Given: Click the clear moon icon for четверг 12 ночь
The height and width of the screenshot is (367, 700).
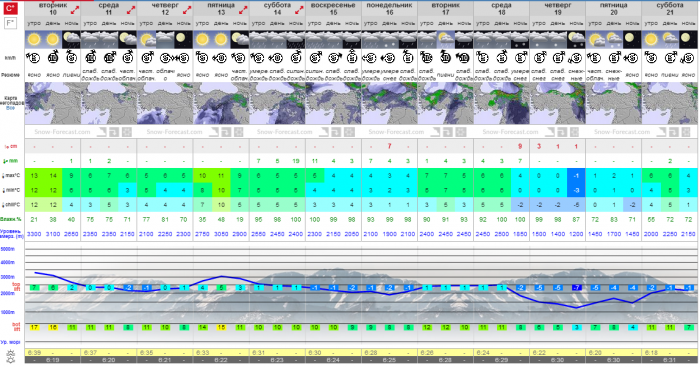Looking at the screenshot, I should click(x=183, y=40).
